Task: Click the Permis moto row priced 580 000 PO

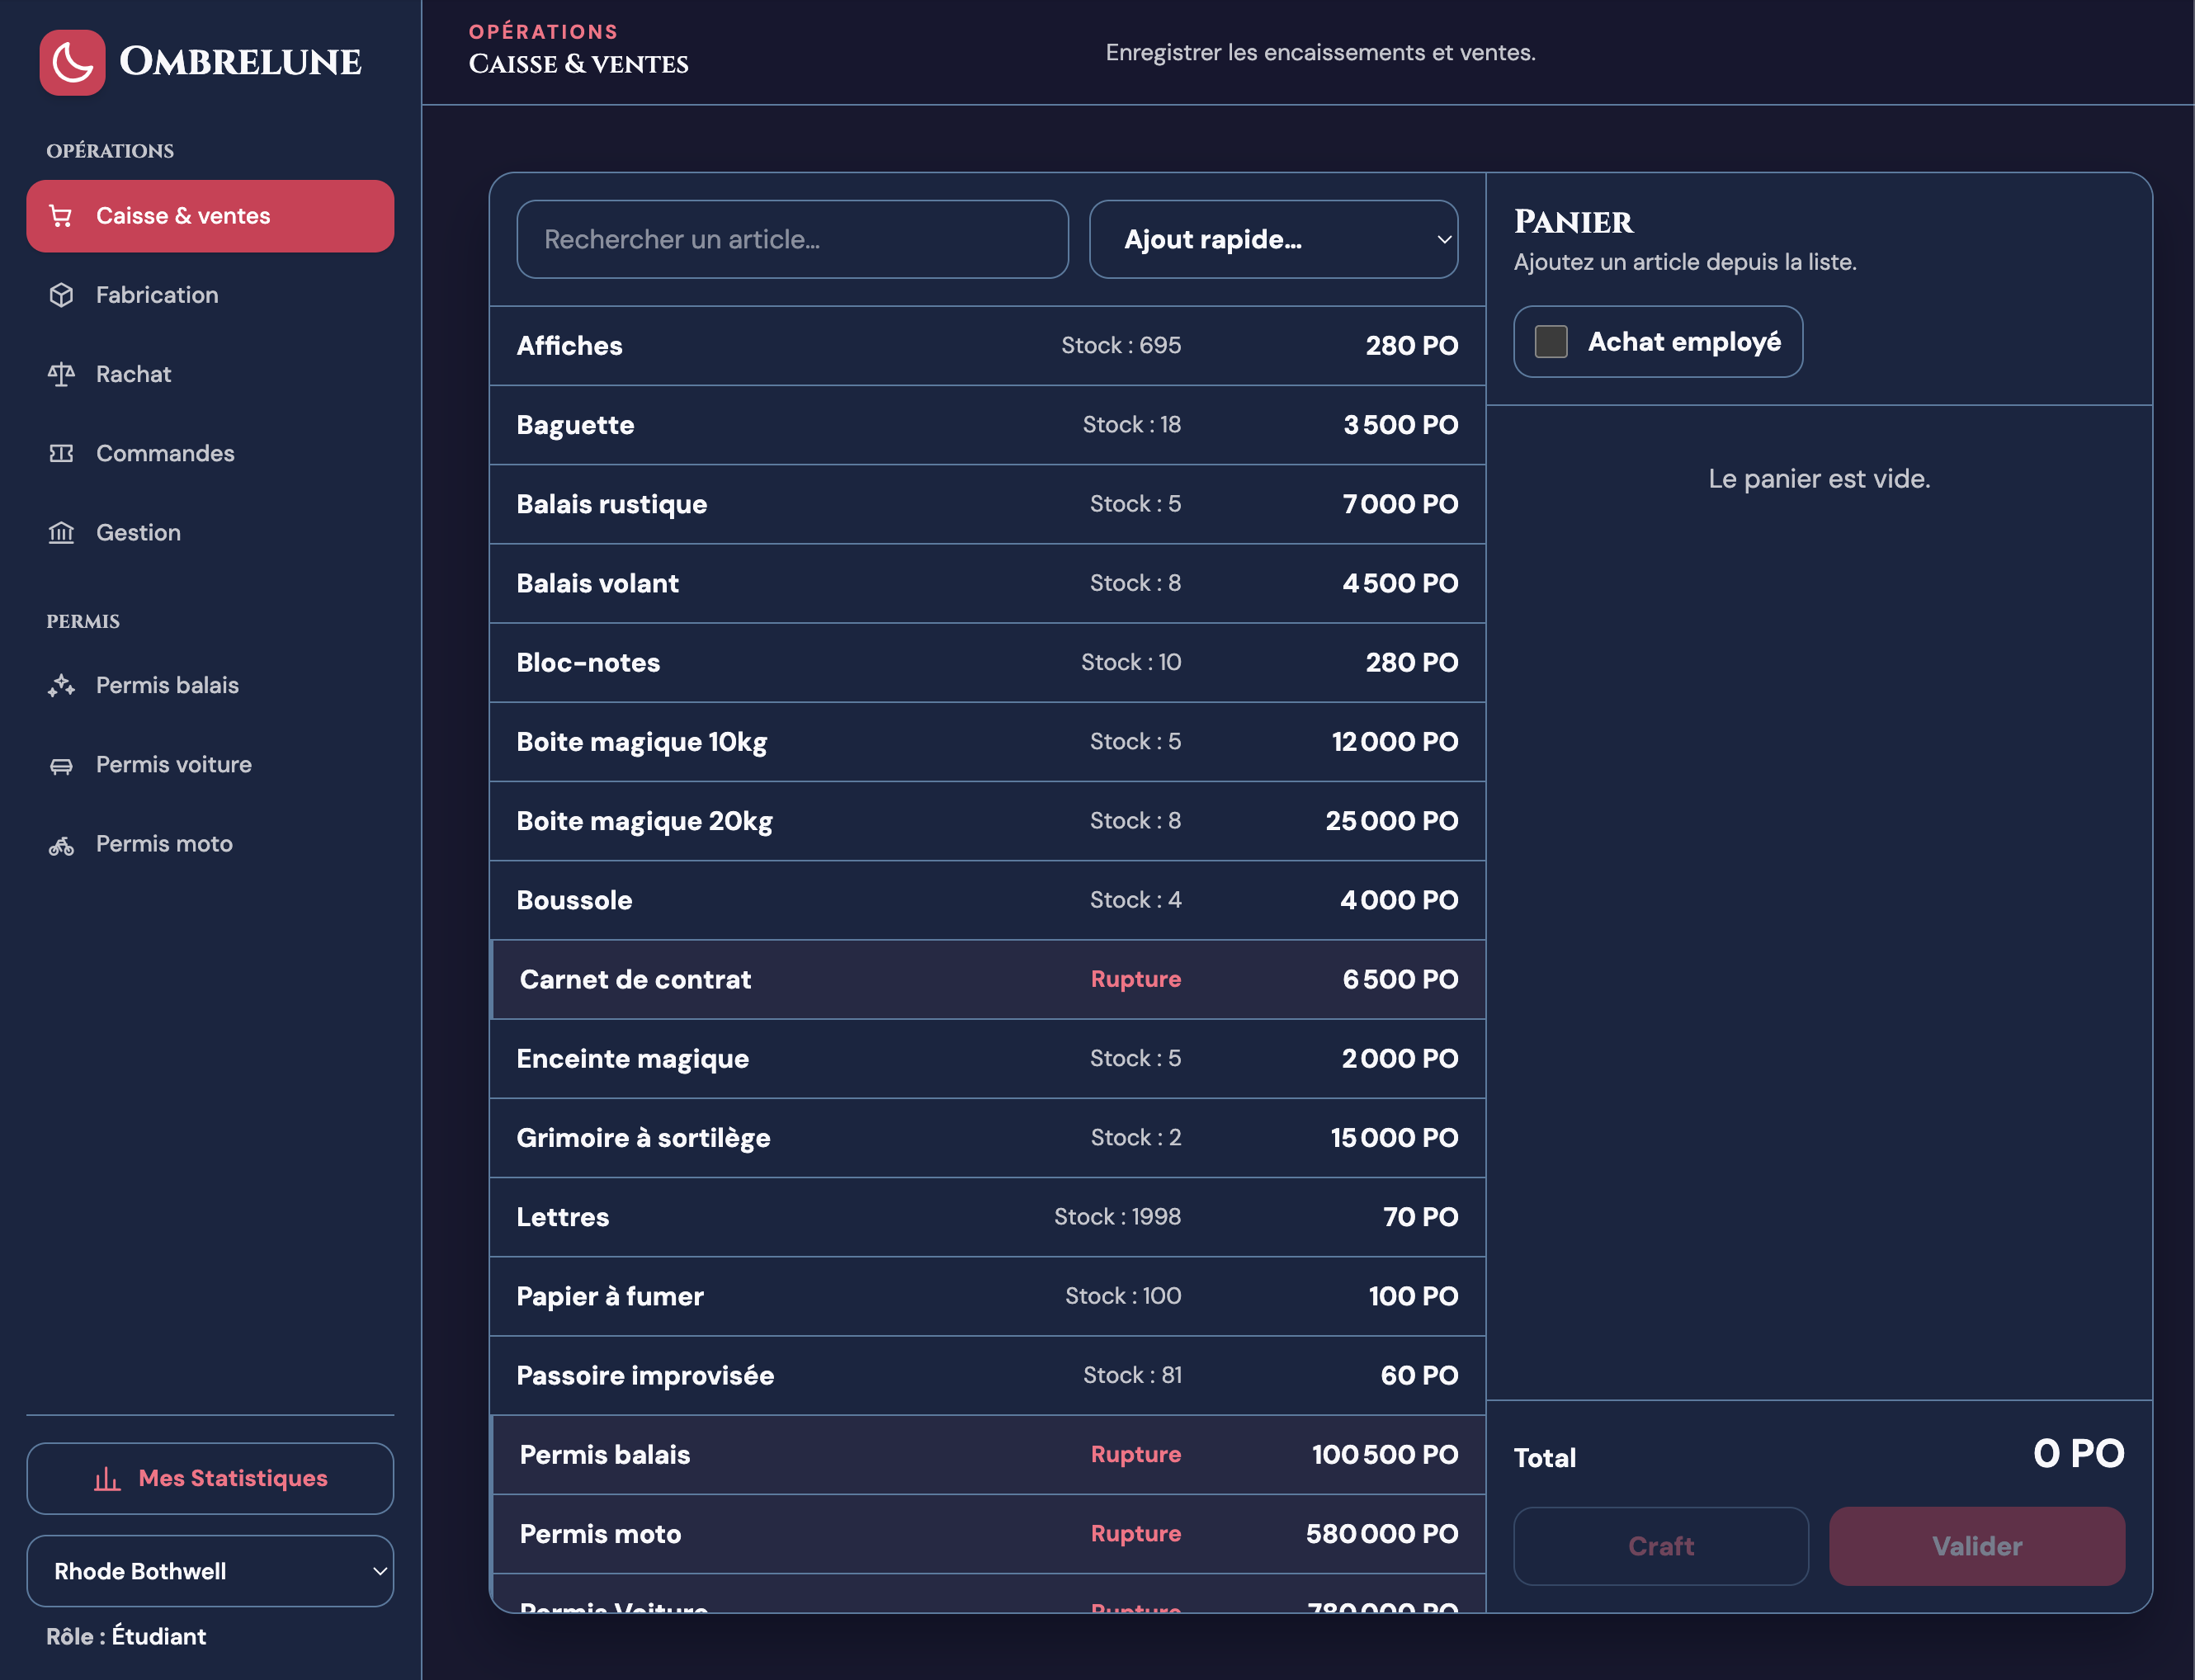Action: pyautogui.click(x=987, y=1534)
